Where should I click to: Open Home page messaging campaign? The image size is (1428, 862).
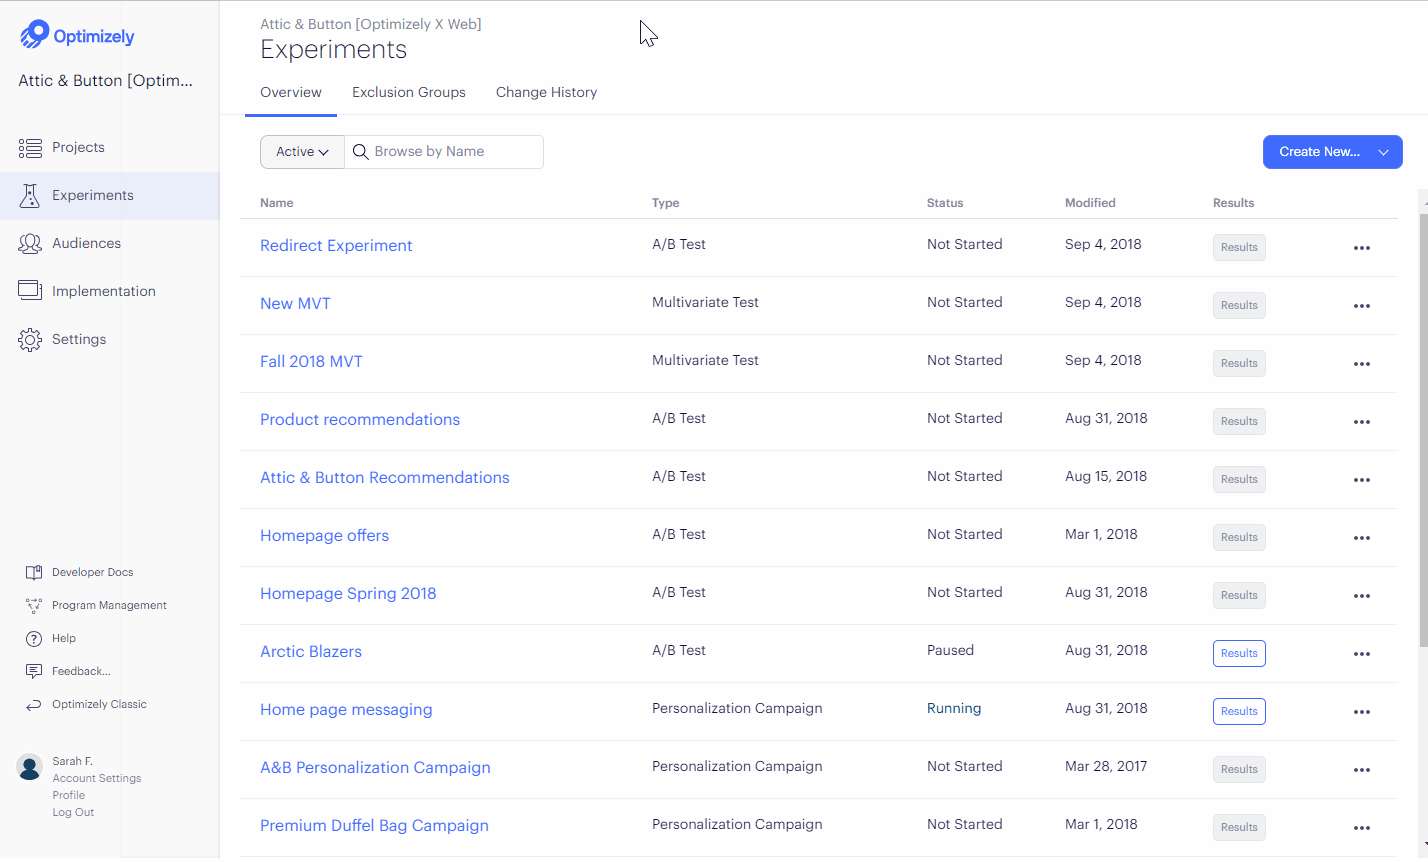(x=346, y=710)
